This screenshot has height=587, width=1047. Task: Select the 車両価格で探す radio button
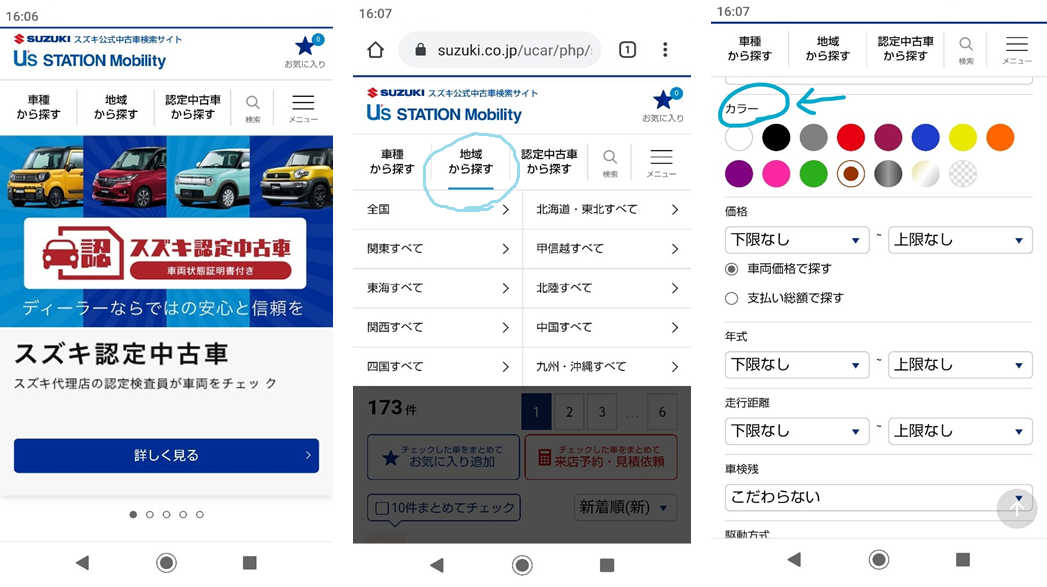pos(732,269)
